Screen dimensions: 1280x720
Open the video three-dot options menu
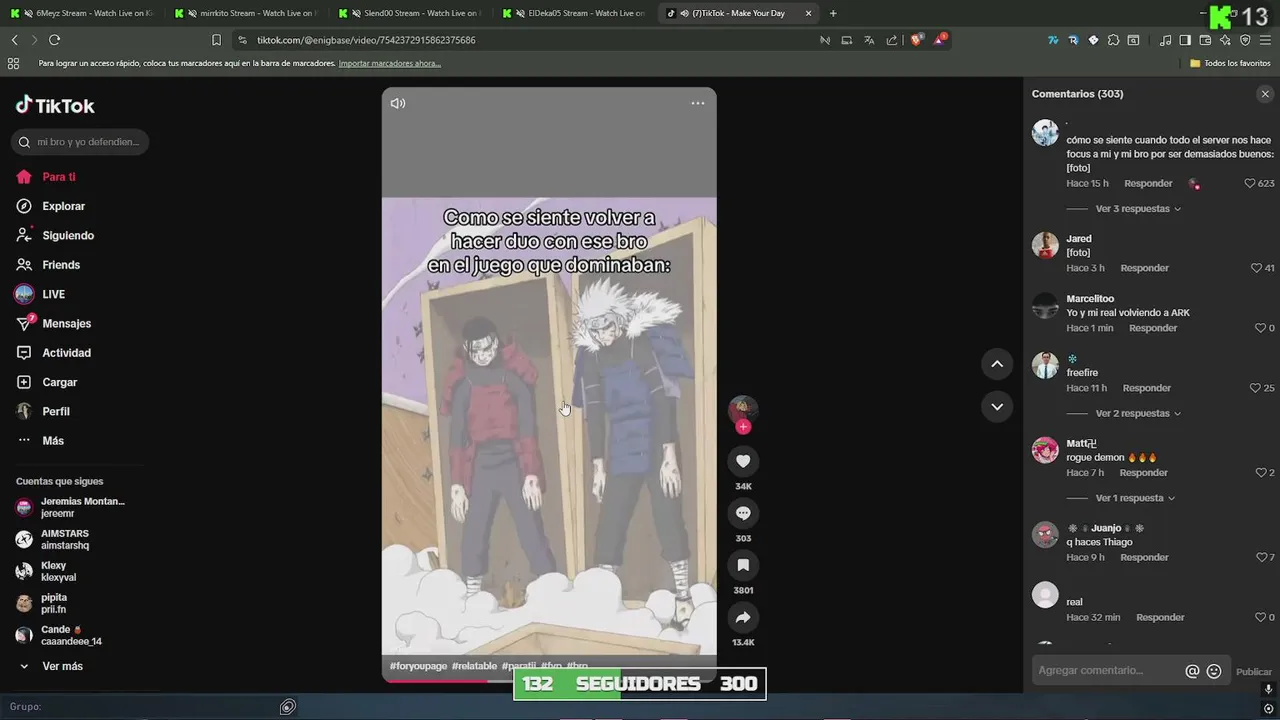698,103
